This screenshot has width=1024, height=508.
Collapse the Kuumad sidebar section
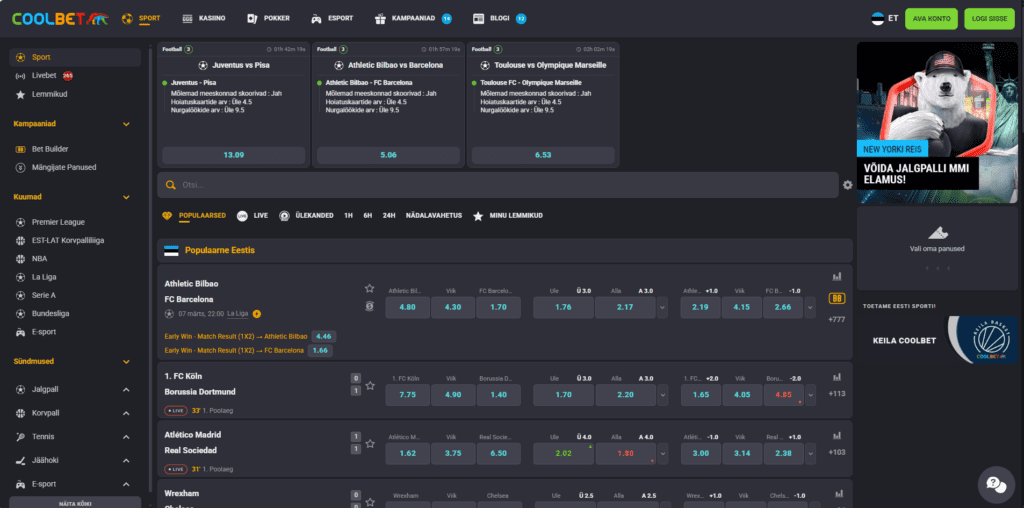pos(126,197)
